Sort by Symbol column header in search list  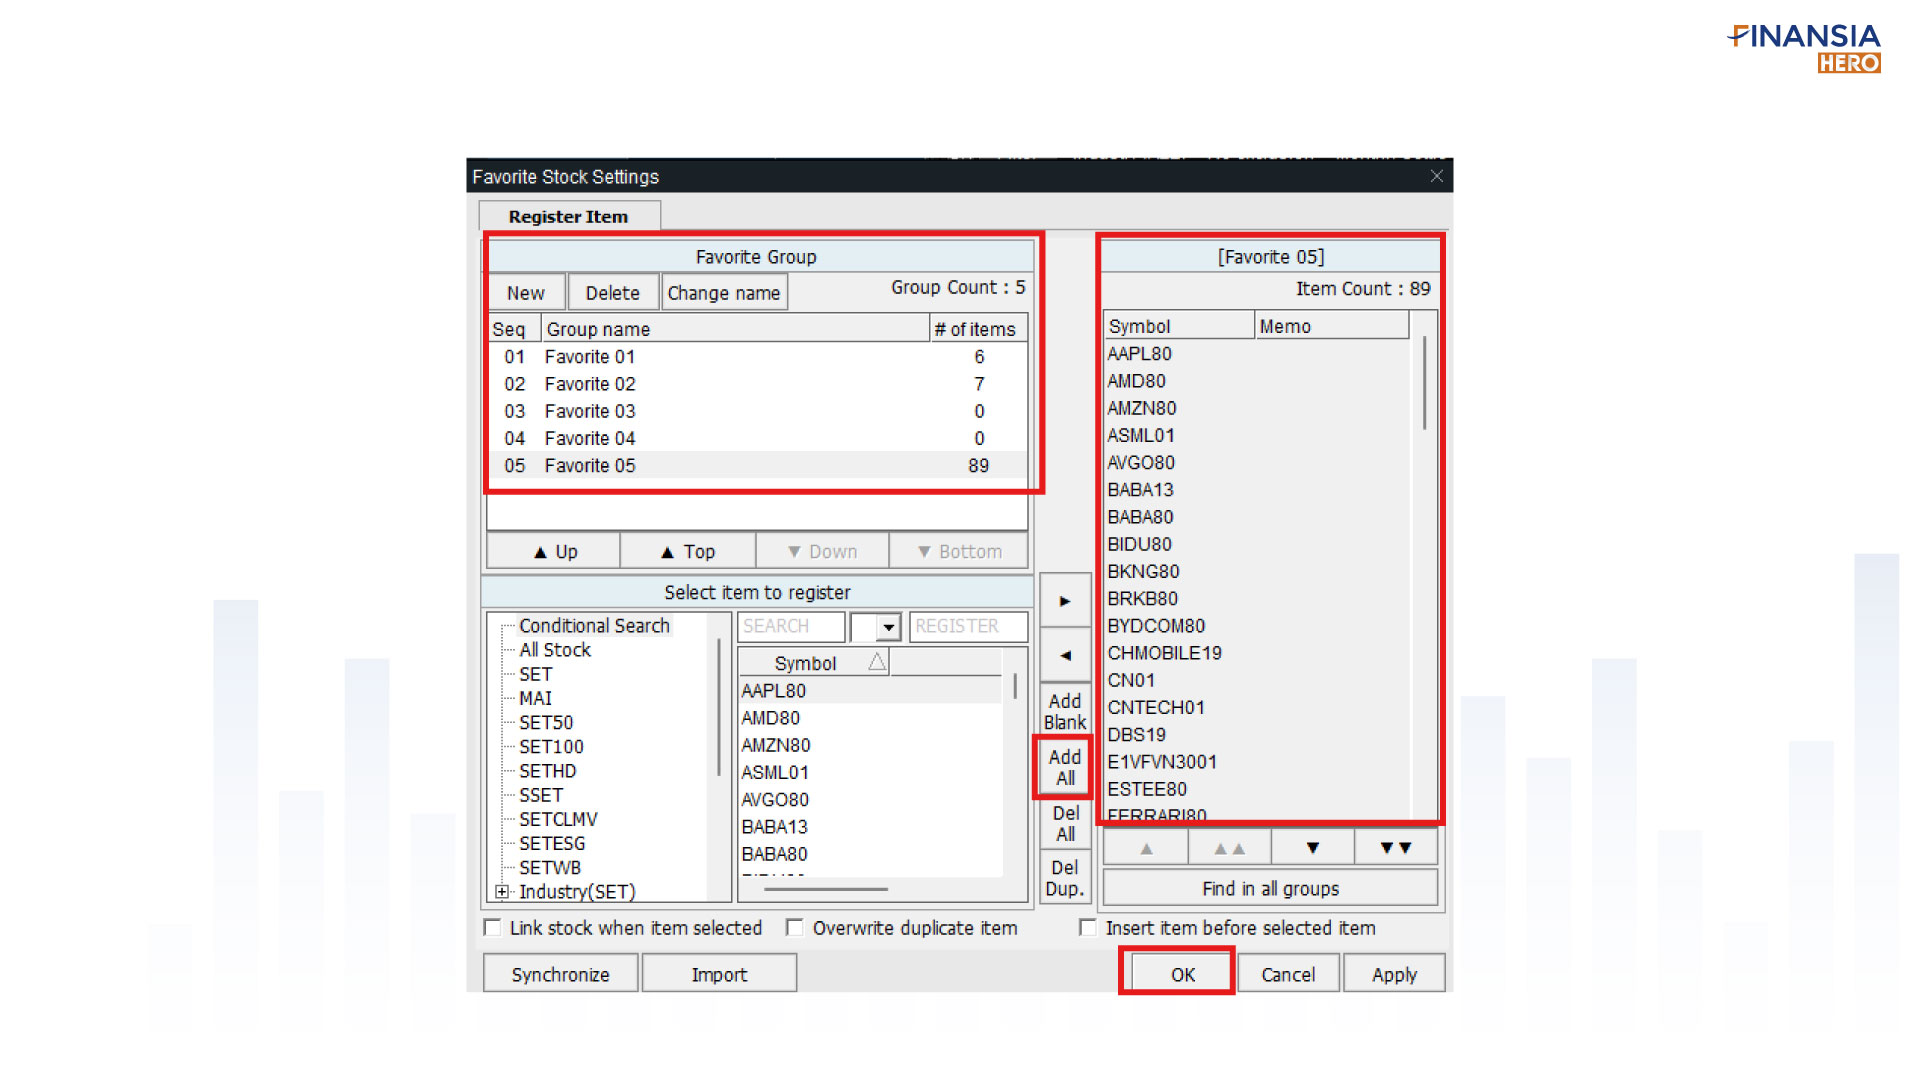[x=814, y=662]
